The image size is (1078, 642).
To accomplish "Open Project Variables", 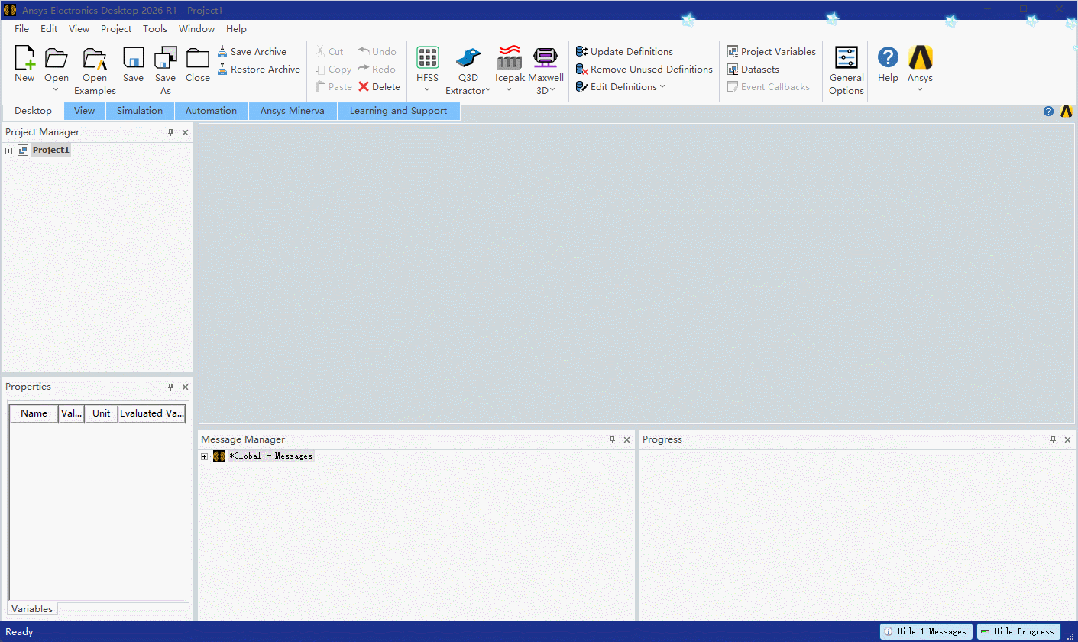I will (x=771, y=52).
